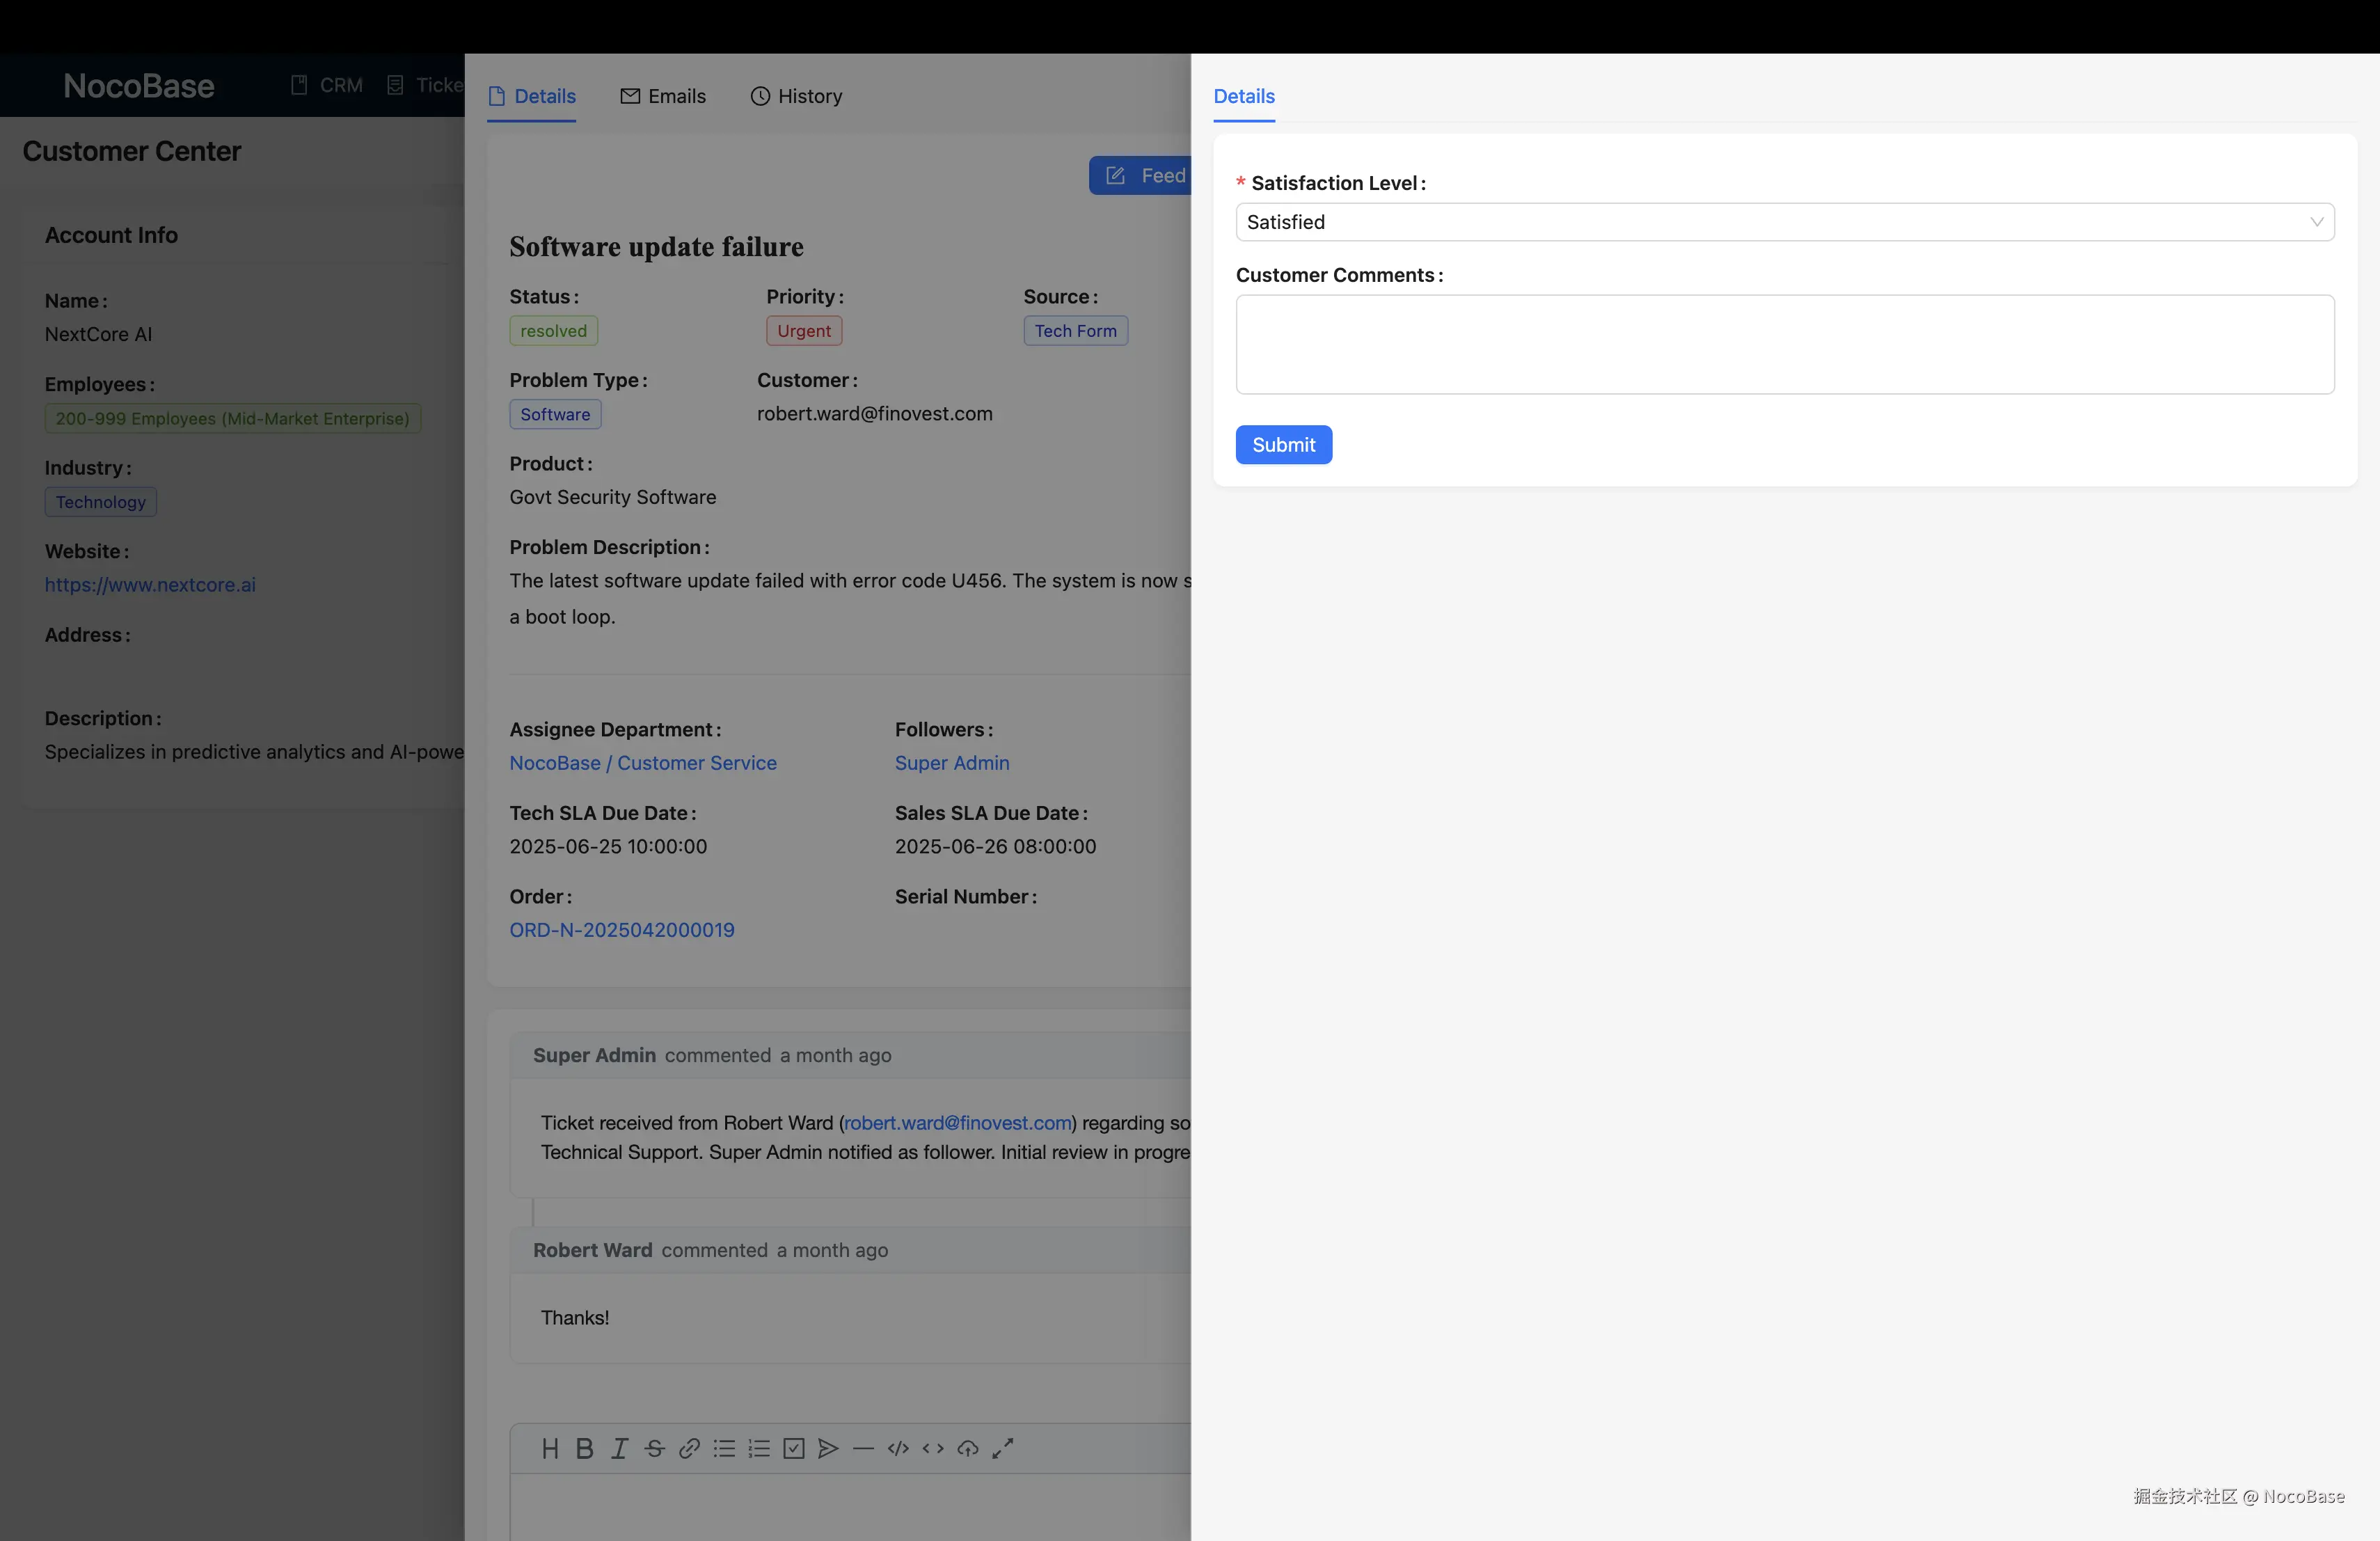Image resolution: width=2380 pixels, height=1541 pixels.
Task: Expand the comment editor to fullscreen
Action: tap(1001, 1448)
